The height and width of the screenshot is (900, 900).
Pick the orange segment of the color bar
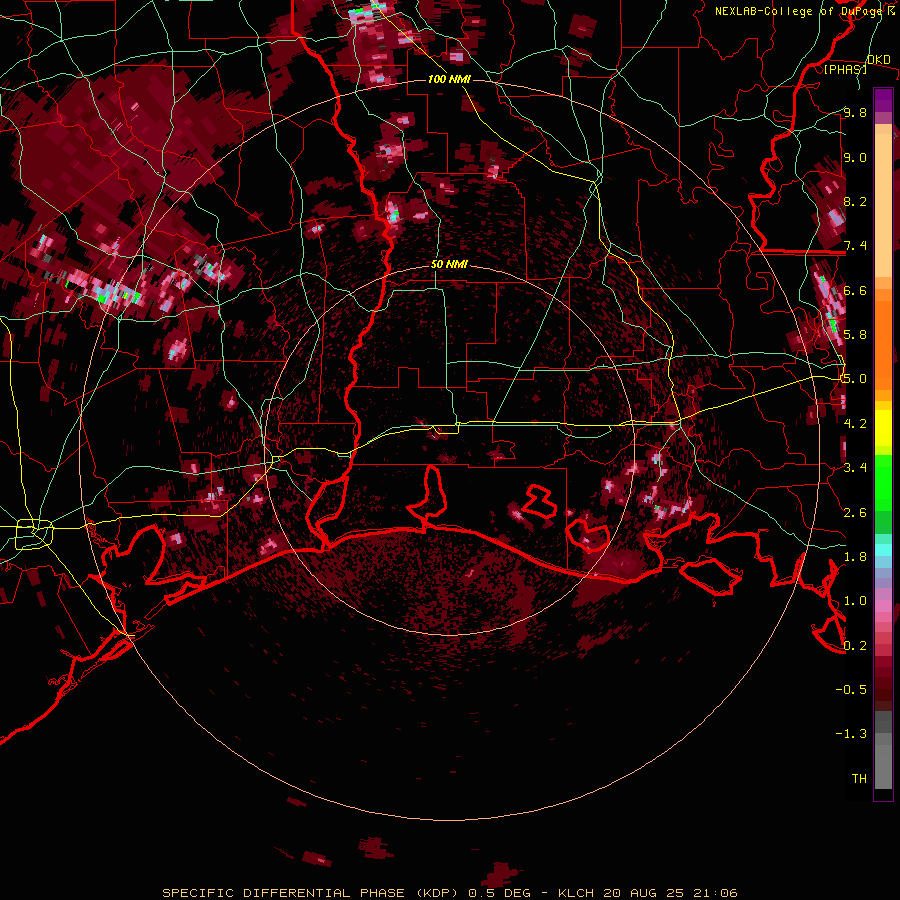pyautogui.click(x=883, y=340)
